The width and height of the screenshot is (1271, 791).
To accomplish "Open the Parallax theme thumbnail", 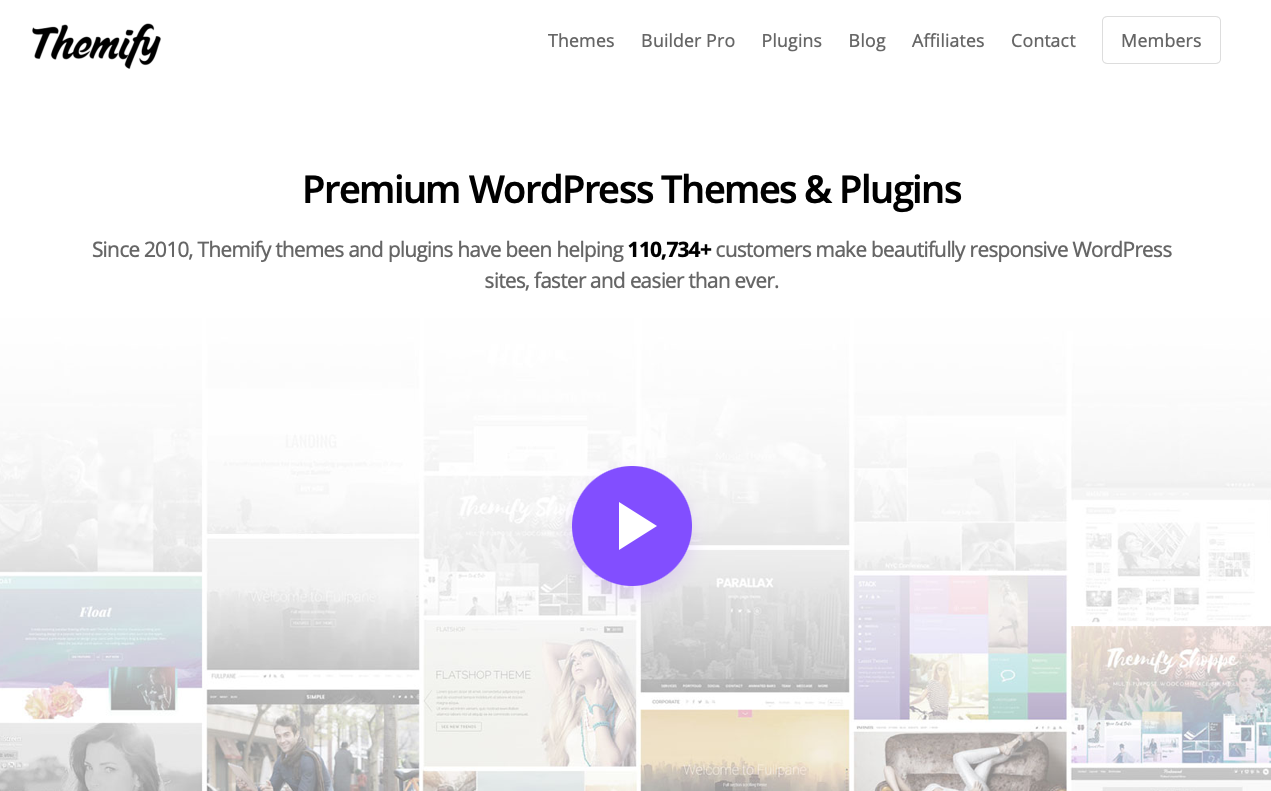I will (745, 620).
